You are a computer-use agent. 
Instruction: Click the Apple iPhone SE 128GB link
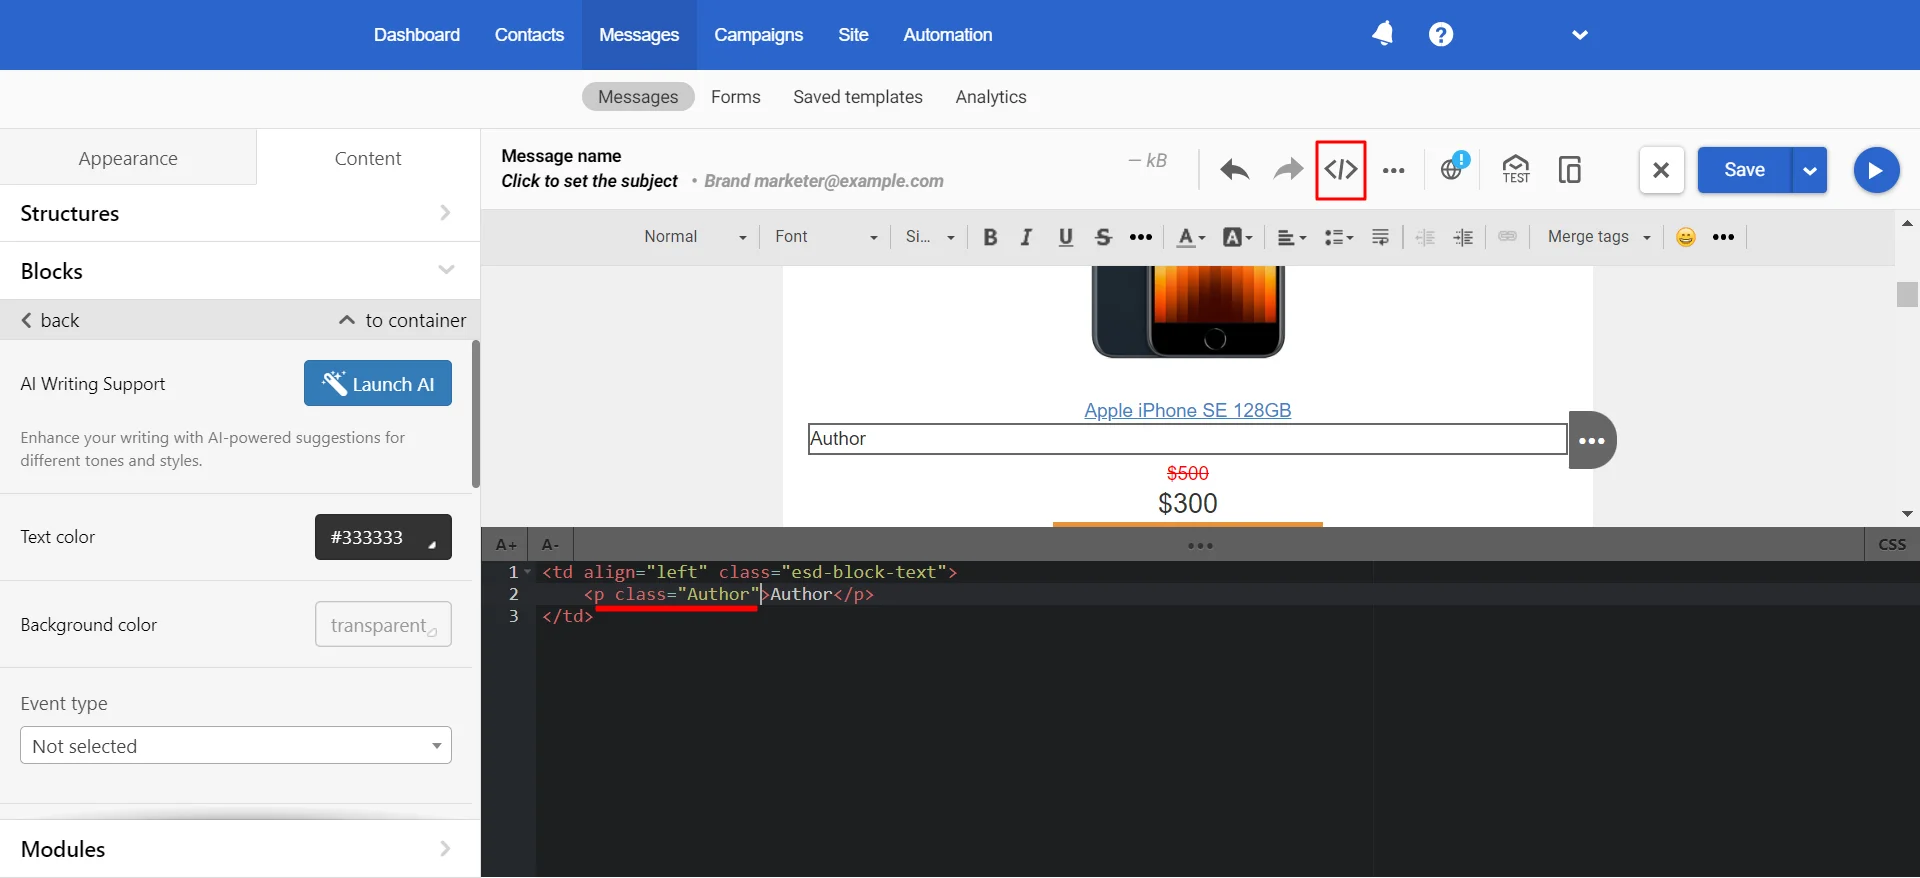pyautogui.click(x=1187, y=410)
